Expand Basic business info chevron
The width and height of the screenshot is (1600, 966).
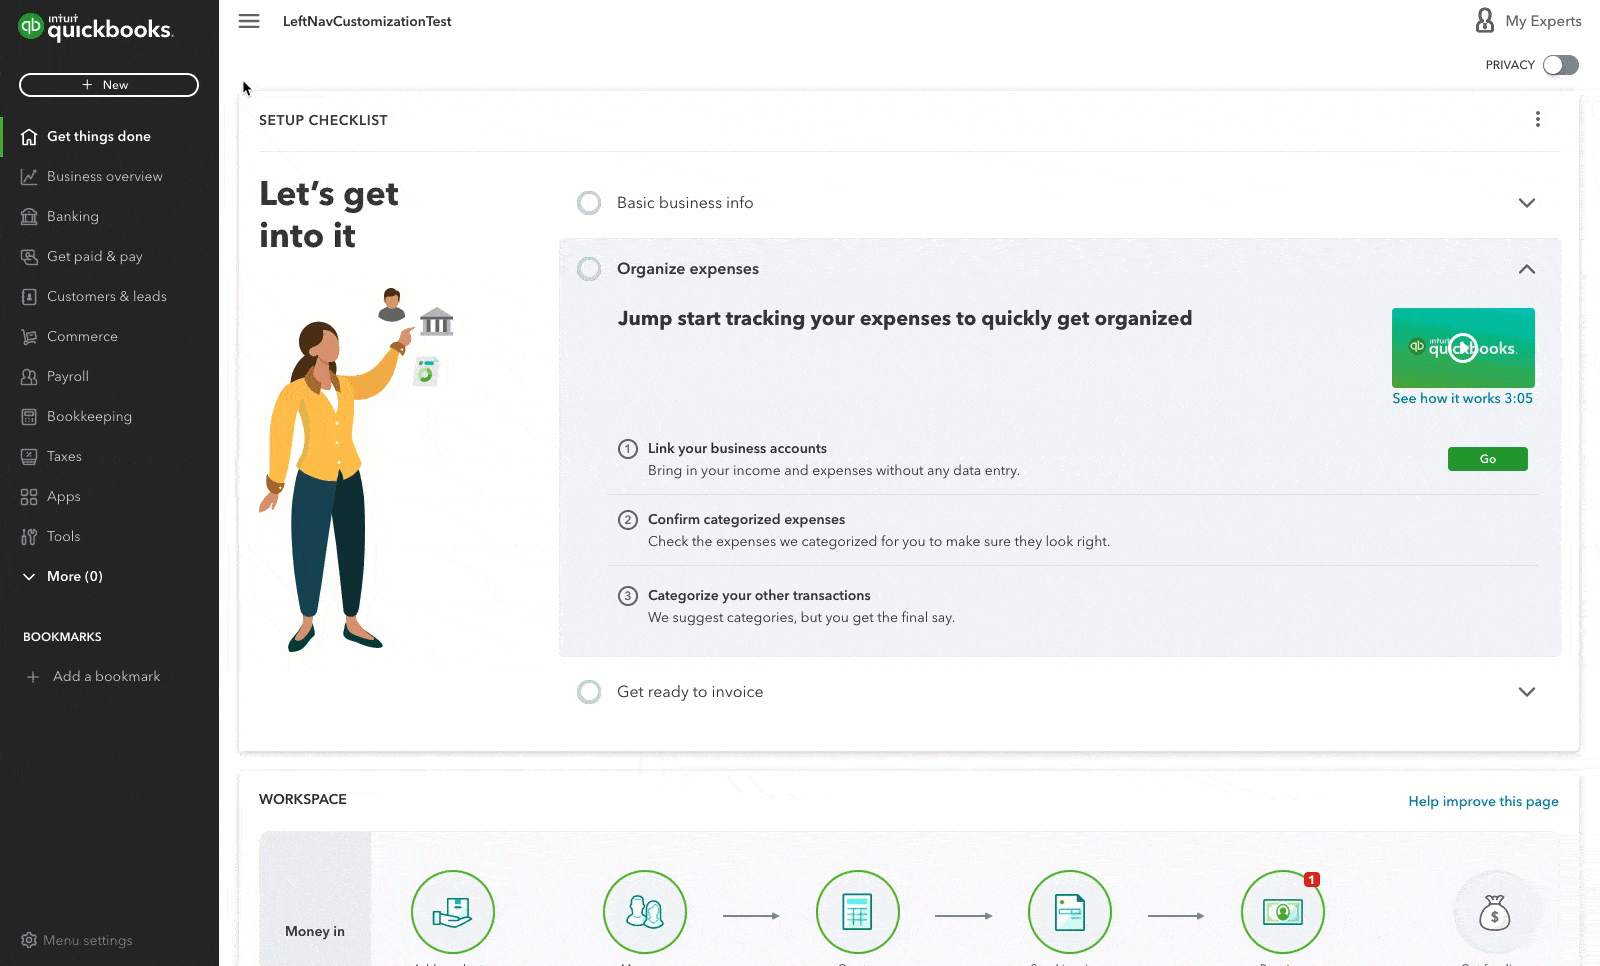[1527, 203]
